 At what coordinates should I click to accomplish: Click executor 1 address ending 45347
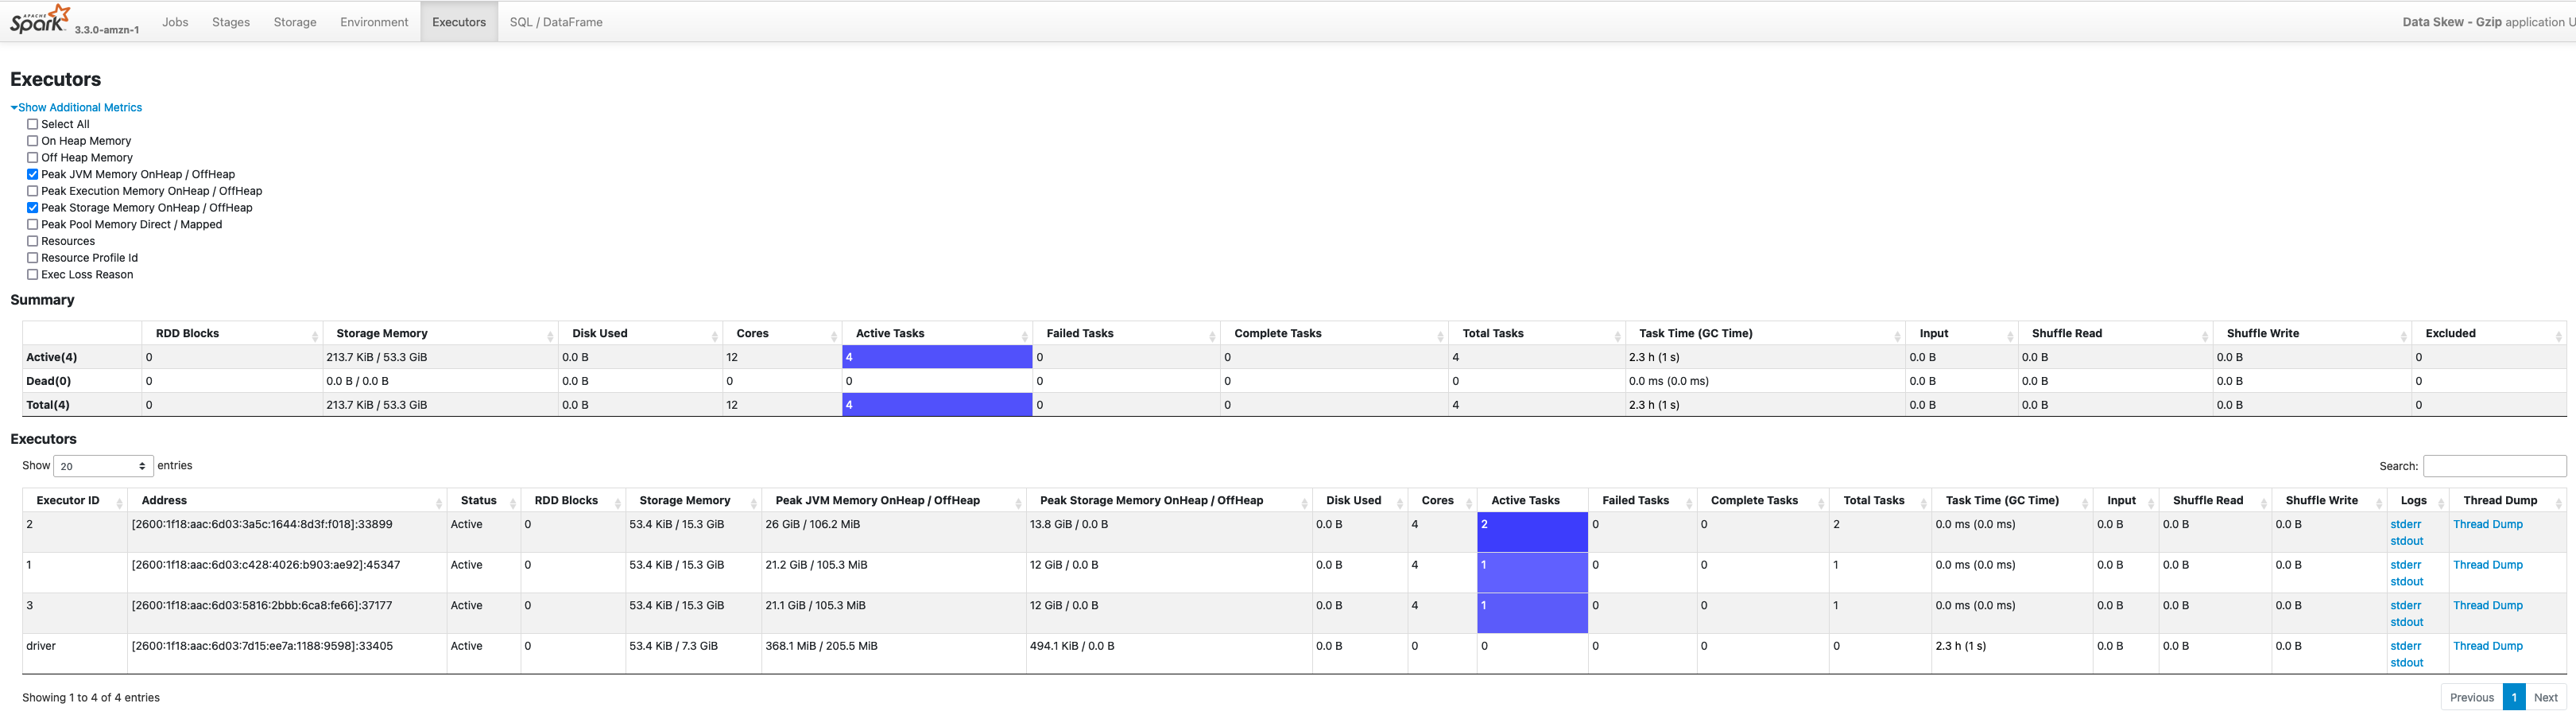(266, 565)
